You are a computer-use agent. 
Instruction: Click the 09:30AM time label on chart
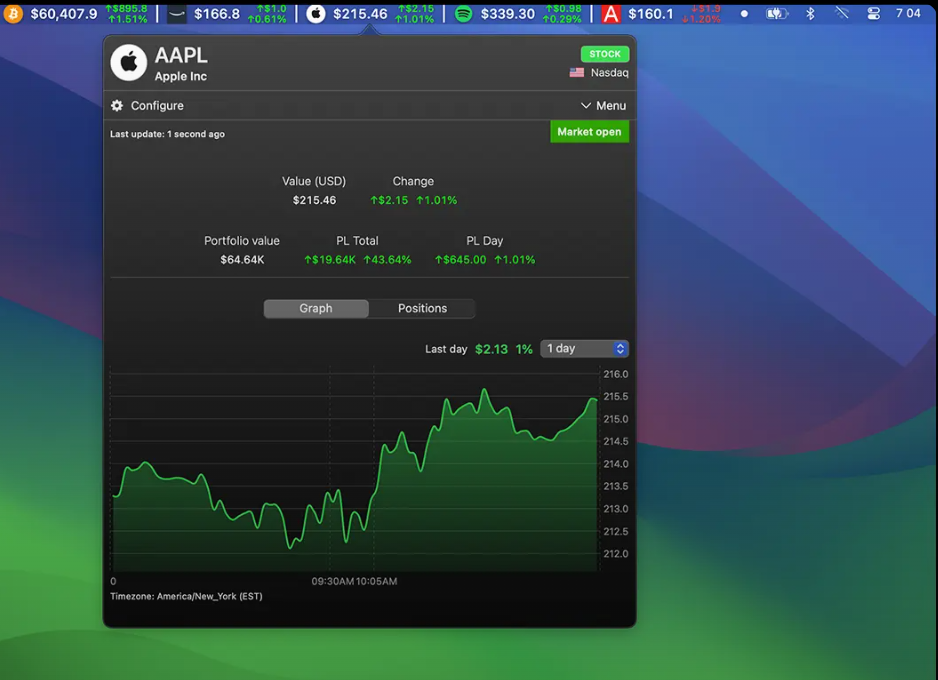(x=333, y=581)
